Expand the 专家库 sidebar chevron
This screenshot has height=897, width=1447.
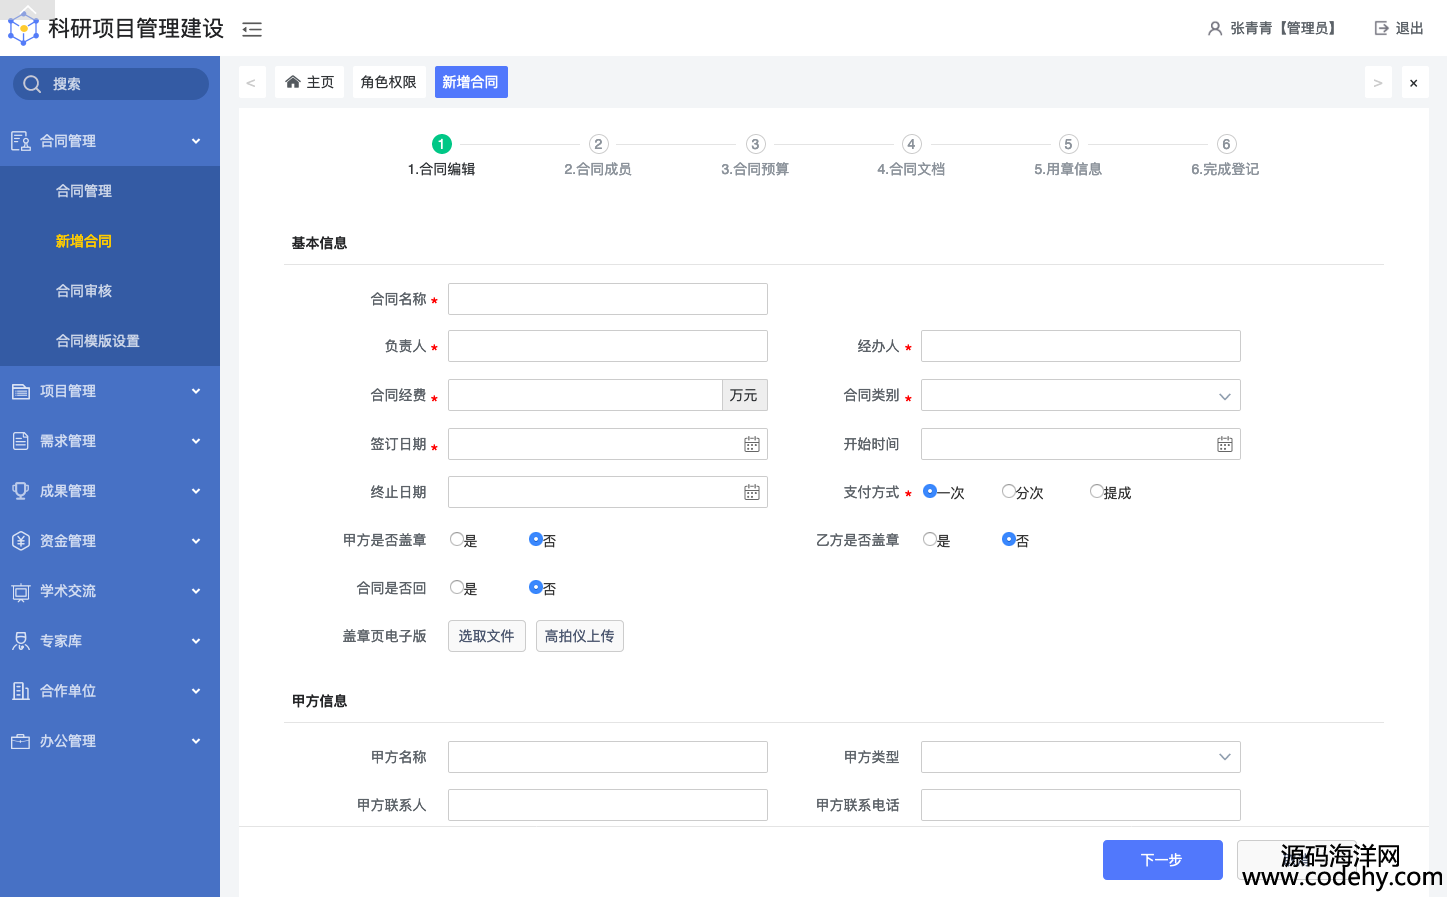click(x=196, y=641)
